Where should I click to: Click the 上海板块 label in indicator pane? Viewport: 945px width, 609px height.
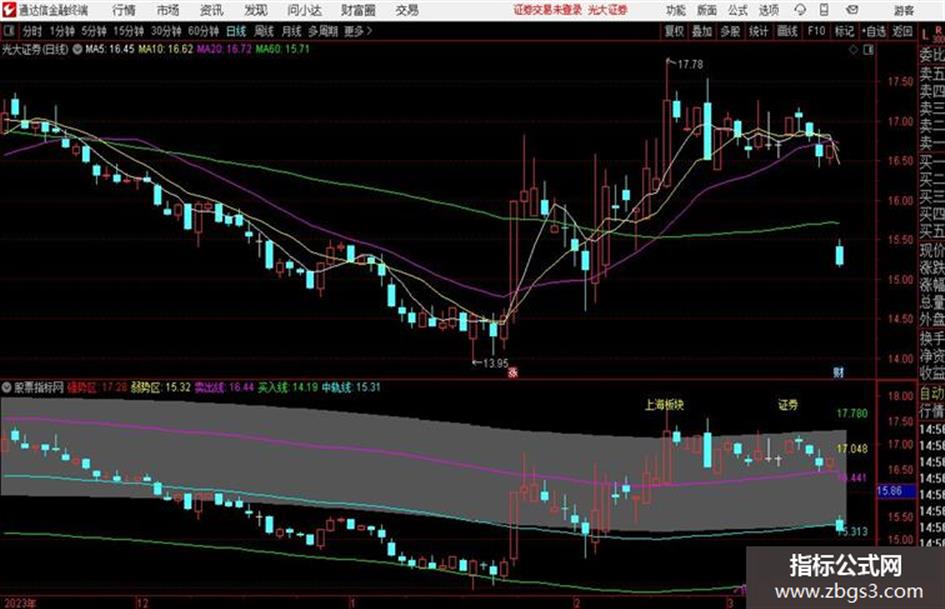pos(664,405)
